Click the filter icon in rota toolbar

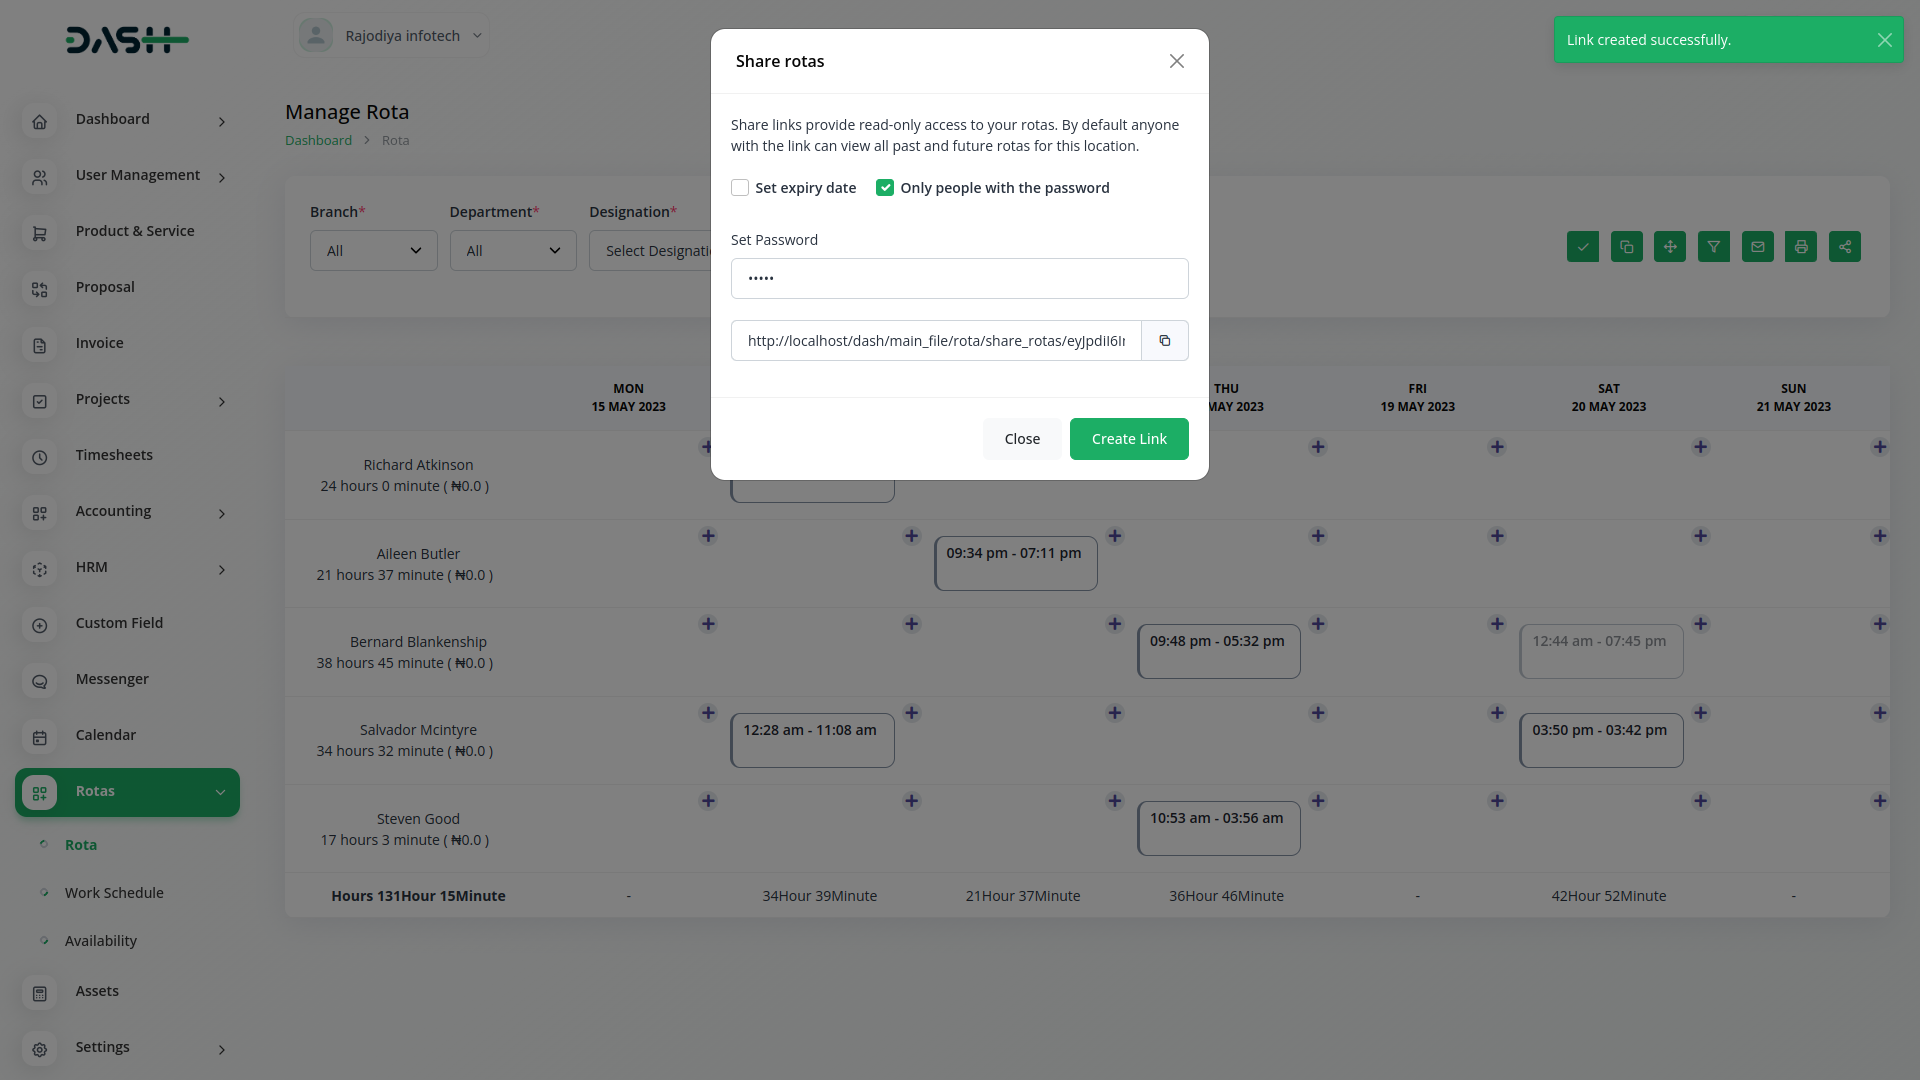[x=1714, y=247]
